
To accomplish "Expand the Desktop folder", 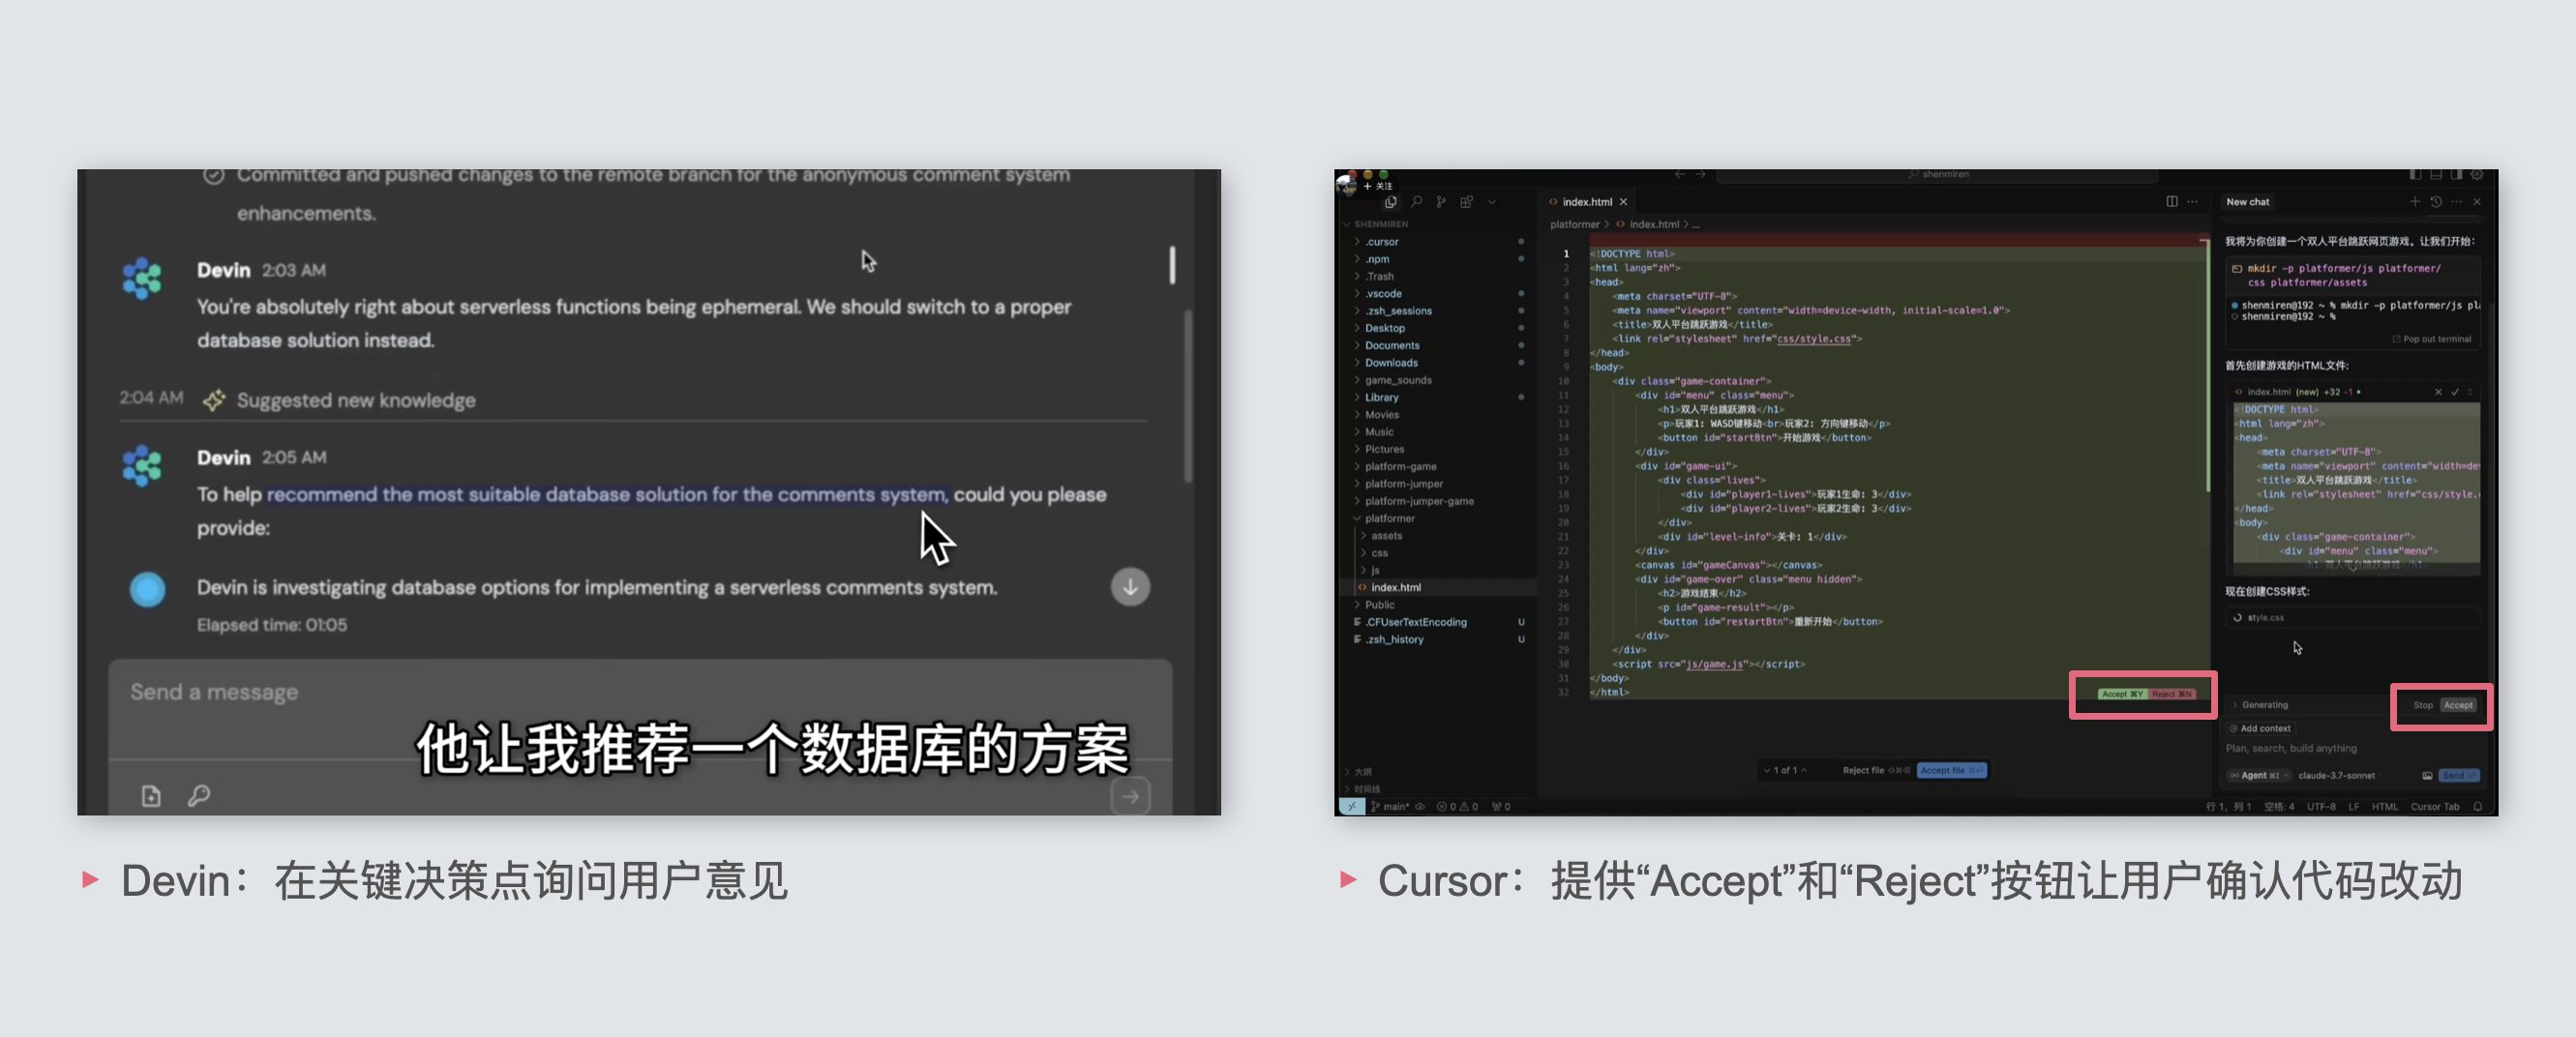I will [x=1440, y=328].
